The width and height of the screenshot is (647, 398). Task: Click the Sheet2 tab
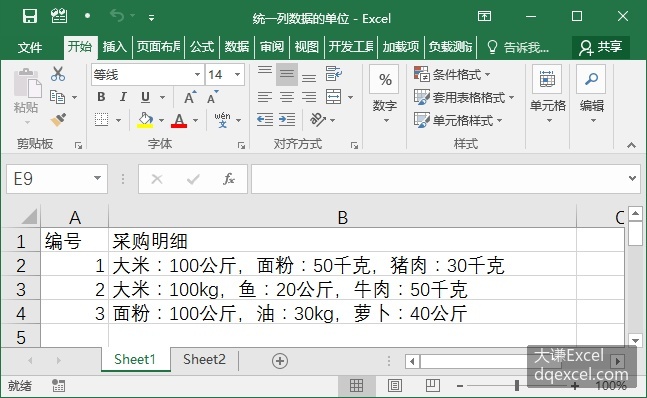click(x=204, y=360)
